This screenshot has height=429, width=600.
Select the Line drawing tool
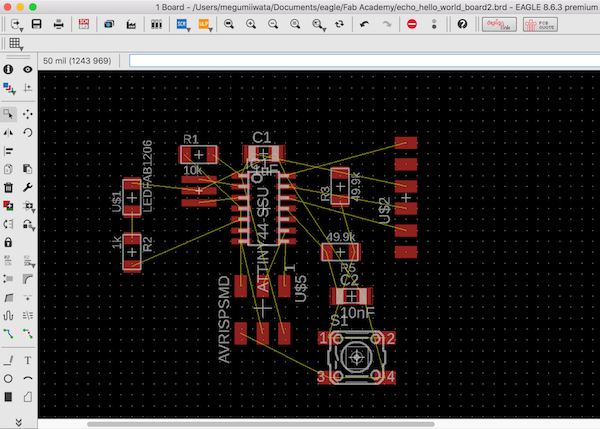(8, 360)
